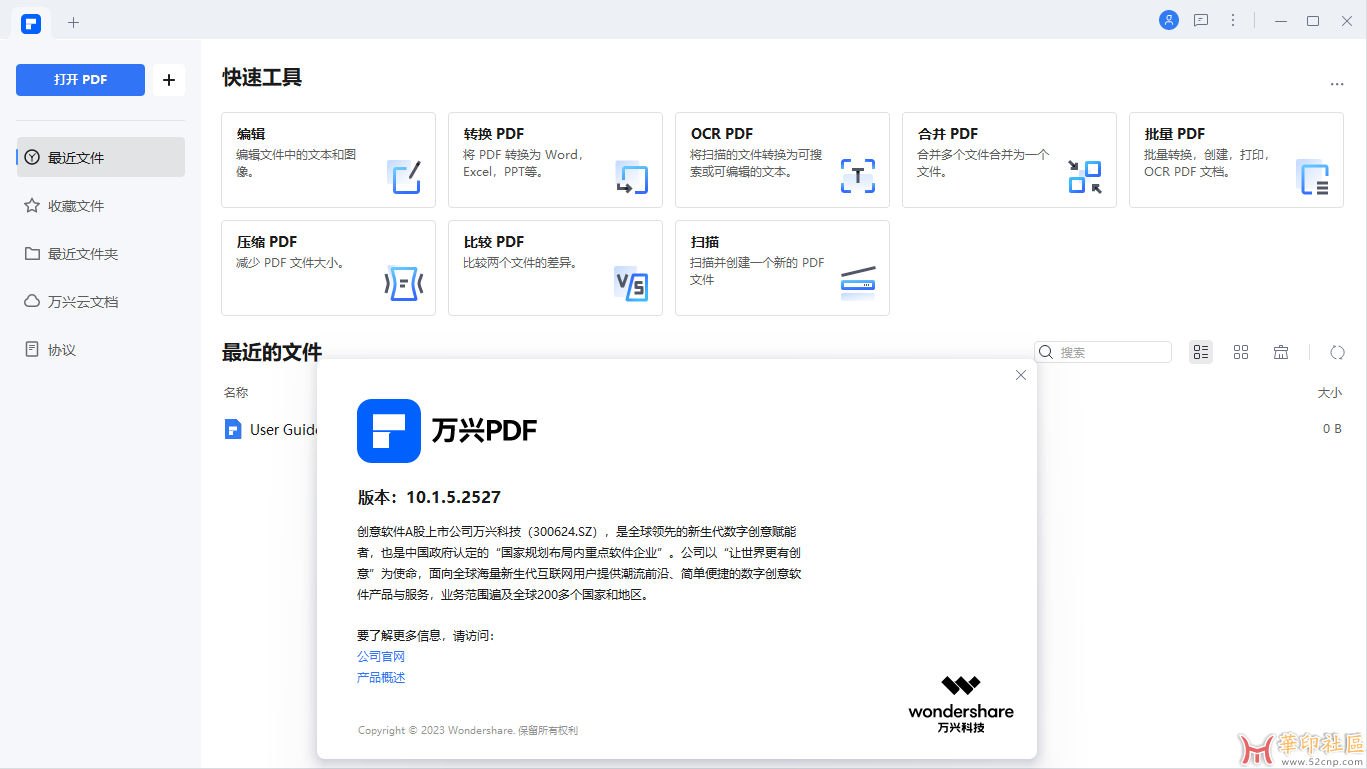Open the 压缩 PDF tool card
Viewport: 1367px width, 769px height.
328,268
